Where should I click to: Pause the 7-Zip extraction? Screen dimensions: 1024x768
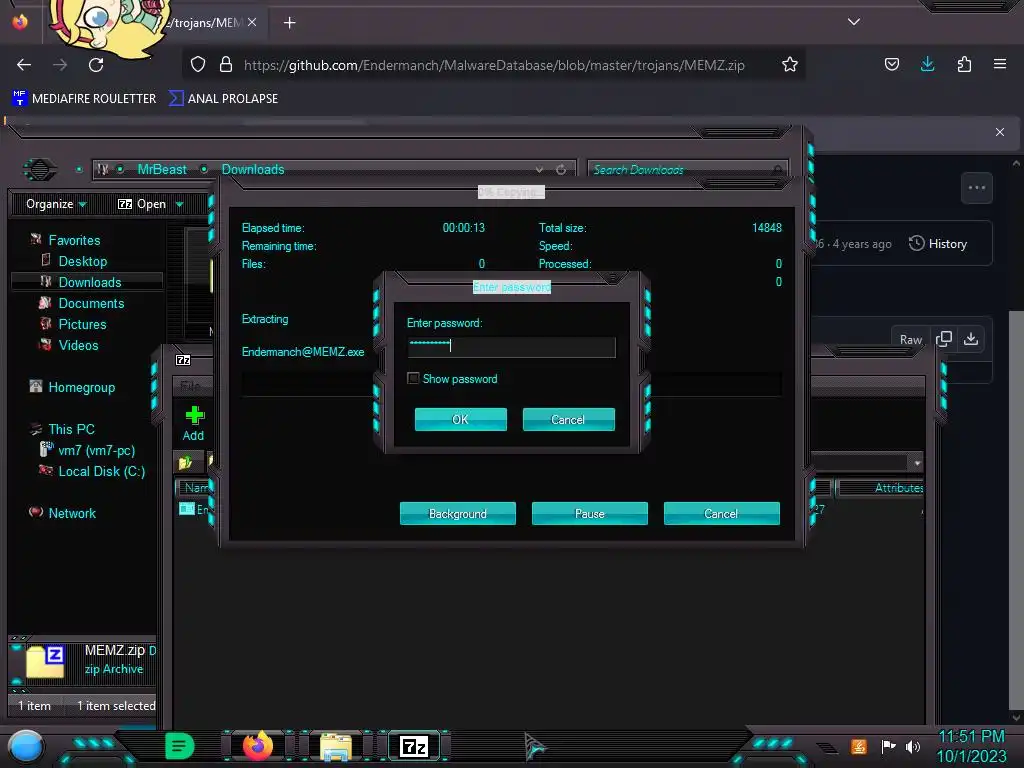tap(589, 513)
